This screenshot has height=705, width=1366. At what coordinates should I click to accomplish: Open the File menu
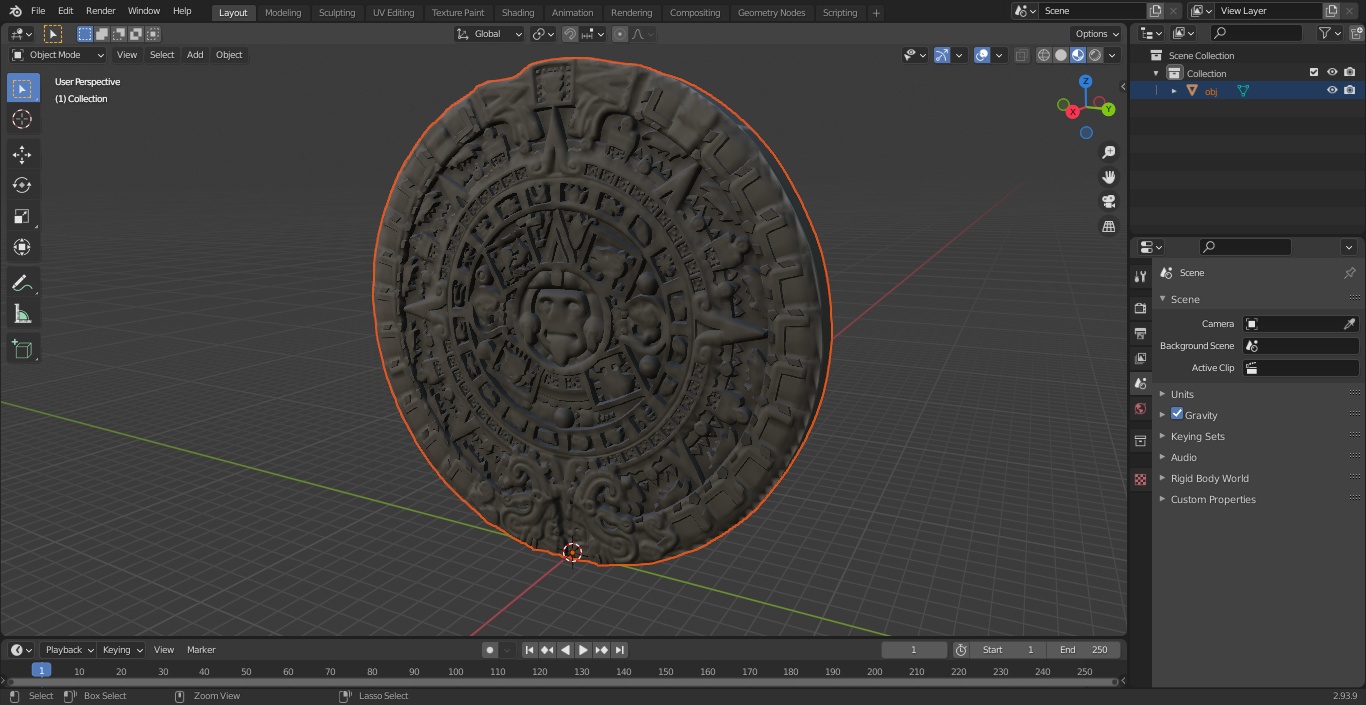coord(38,11)
